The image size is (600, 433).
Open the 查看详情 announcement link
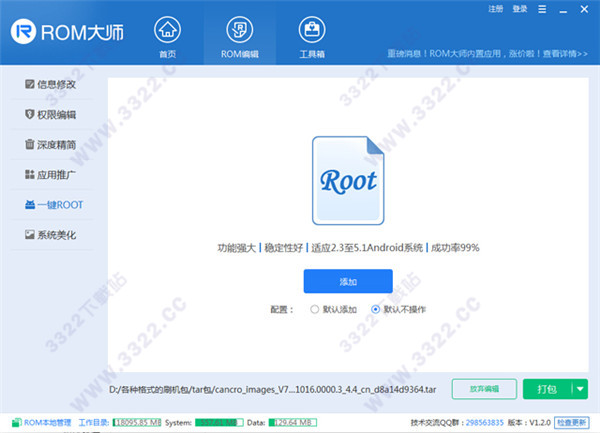(565, 54)
